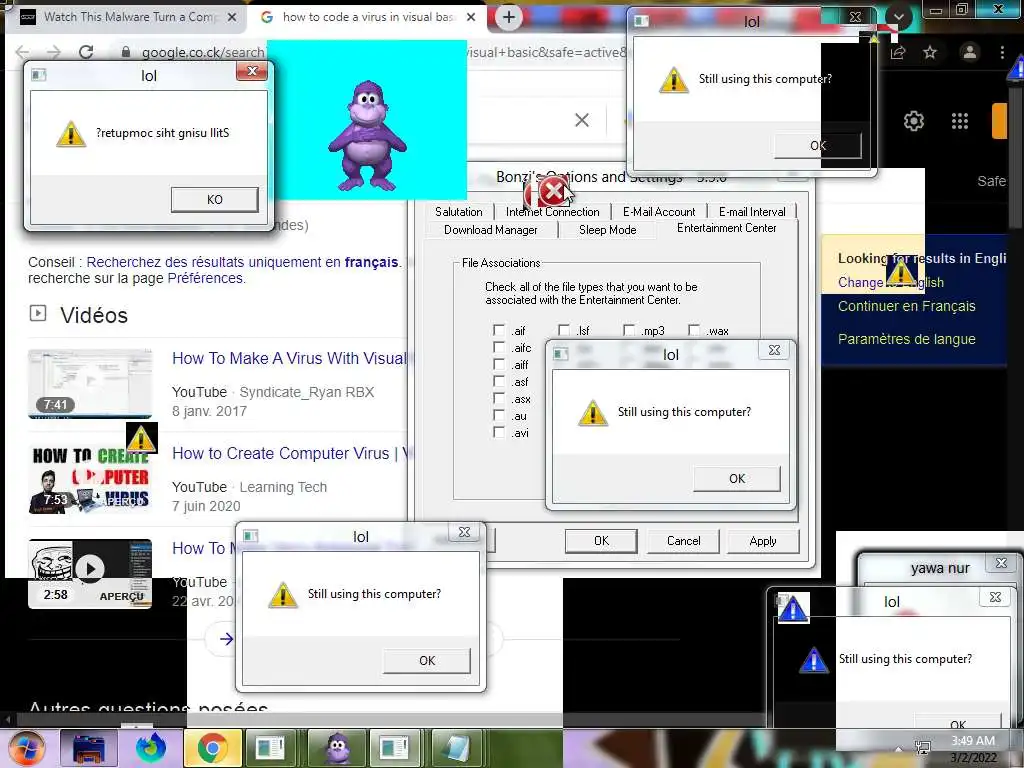Click 'Continuer en Français' link

click(906, 306)
